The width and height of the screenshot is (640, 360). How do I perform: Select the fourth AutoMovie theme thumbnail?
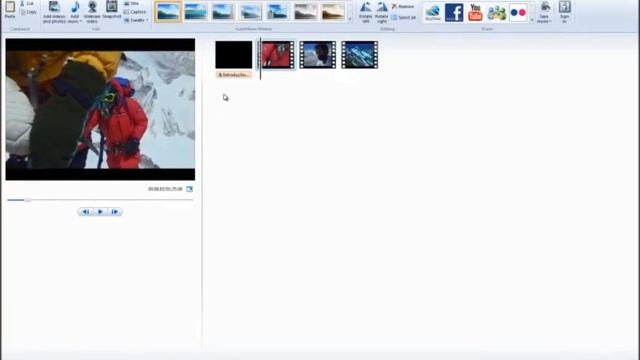click(250, 12)
